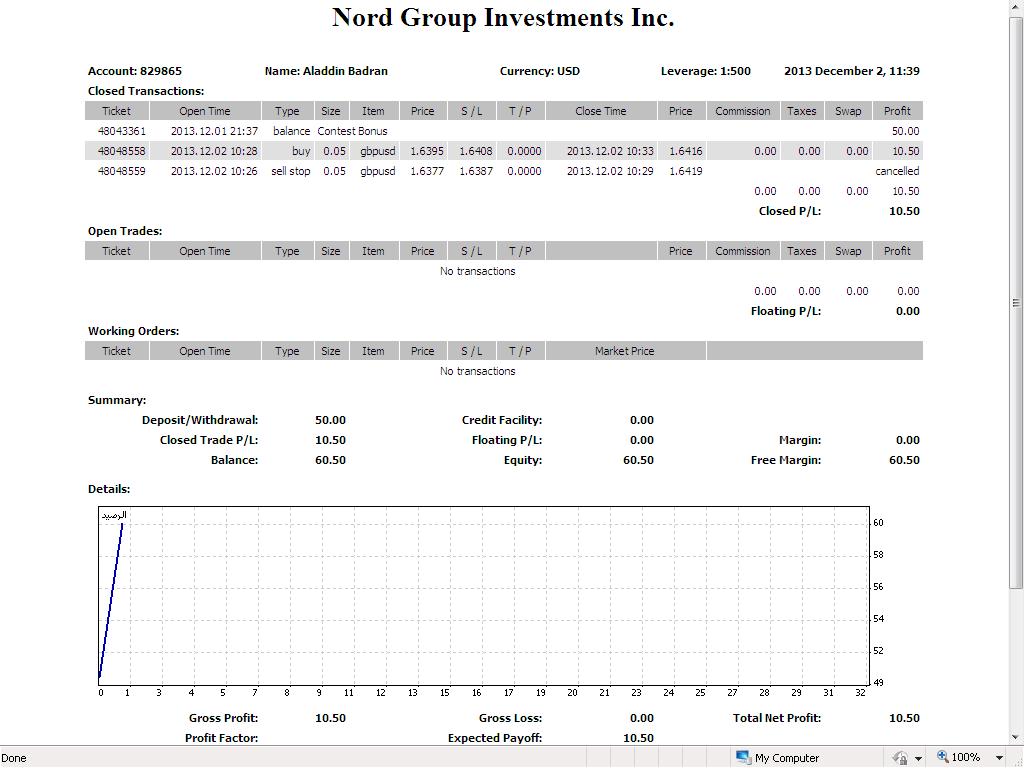The image size is (1024, 768).
Task: Click the zoom magnifier icon
Action: pyautogui.click(x=942, y=757)
